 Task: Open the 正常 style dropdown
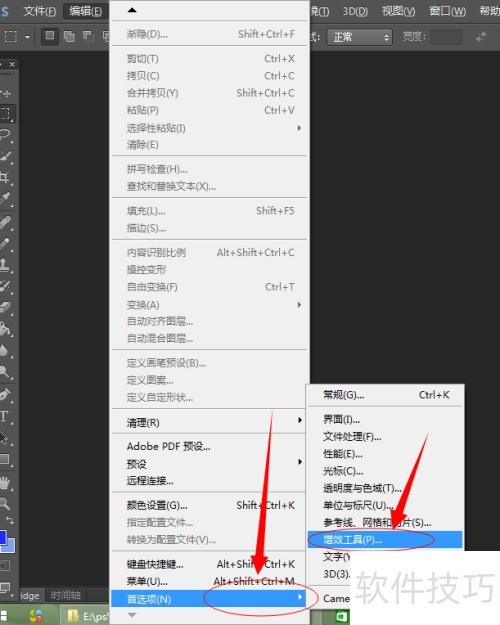[x=360, y=37]
